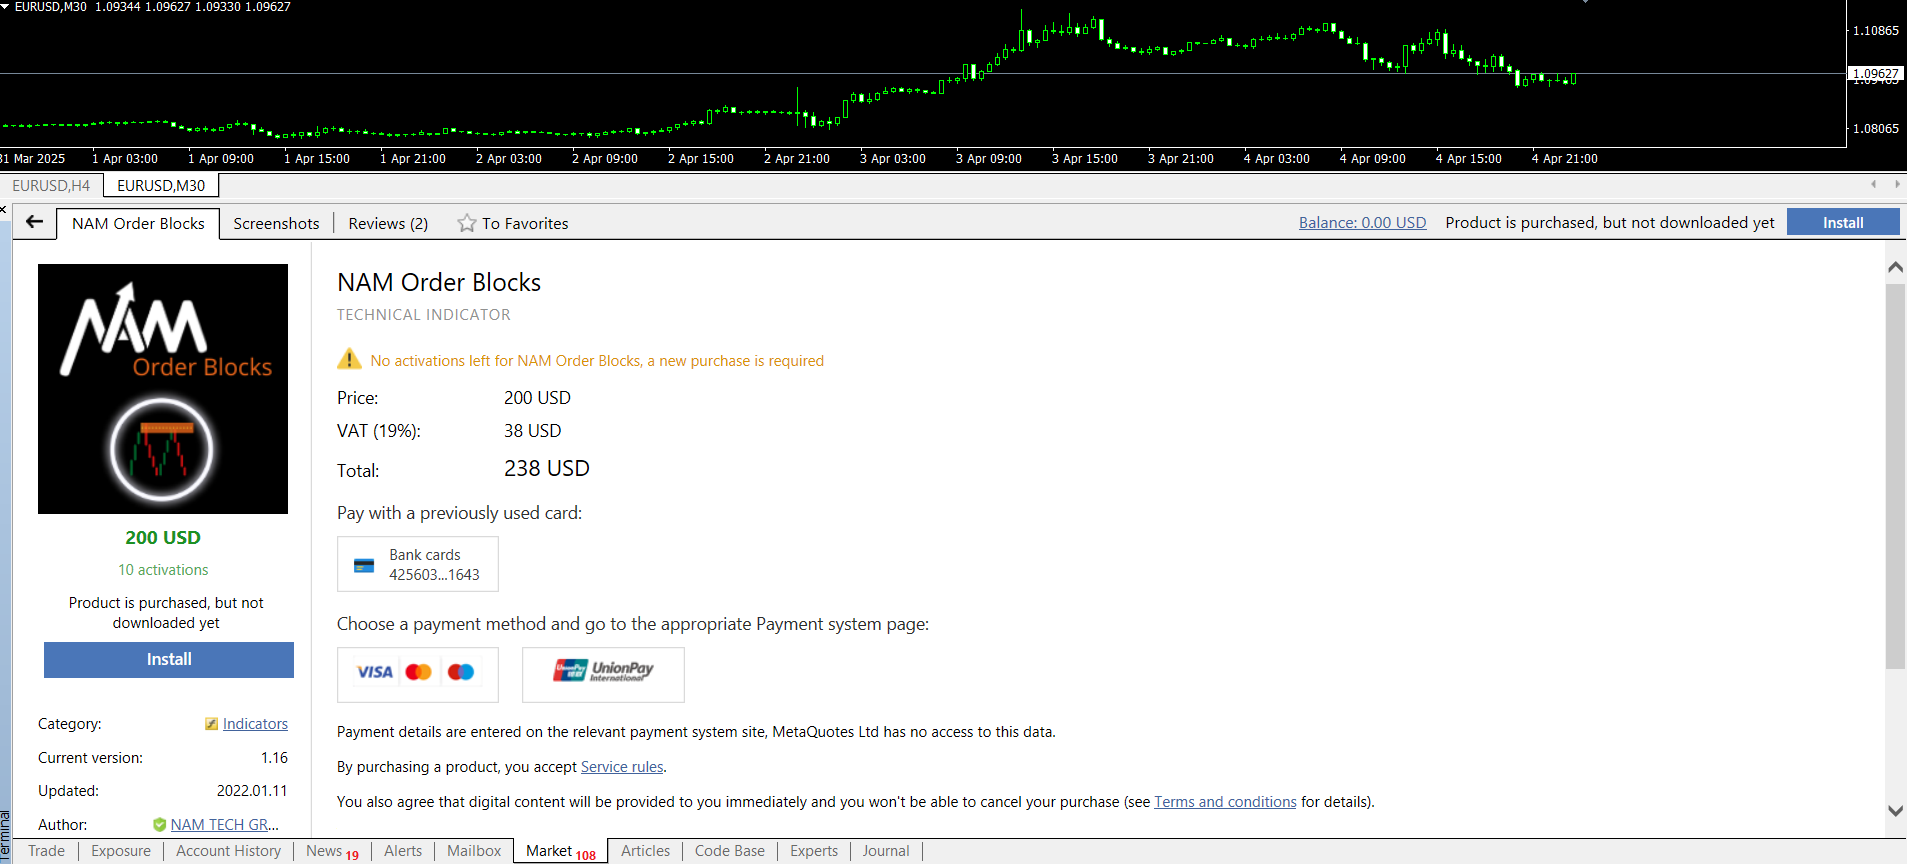Click the Install button in the top bar

1842,222
